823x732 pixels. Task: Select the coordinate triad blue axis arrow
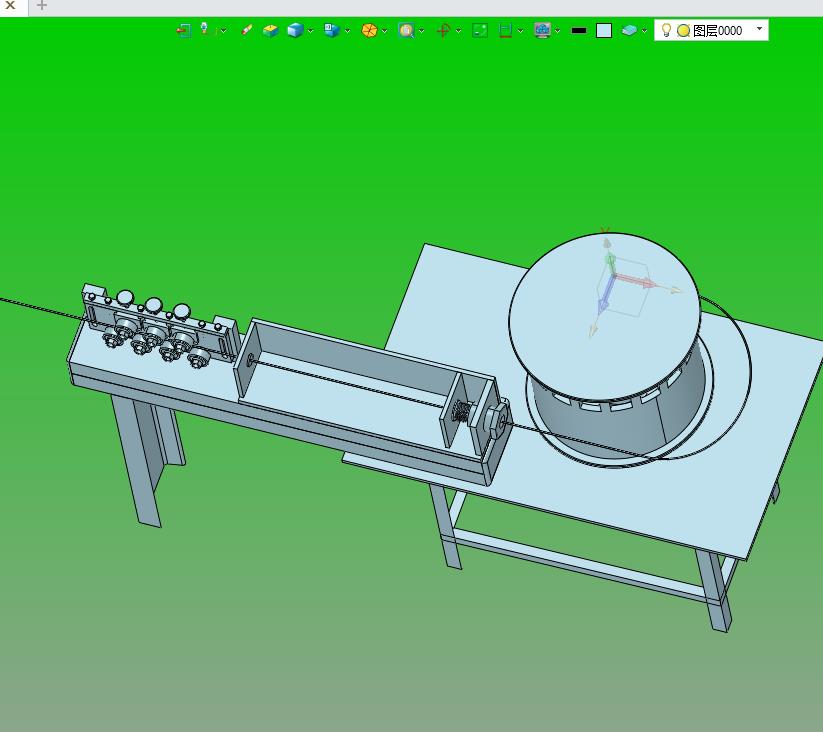(x=606, y=294)
